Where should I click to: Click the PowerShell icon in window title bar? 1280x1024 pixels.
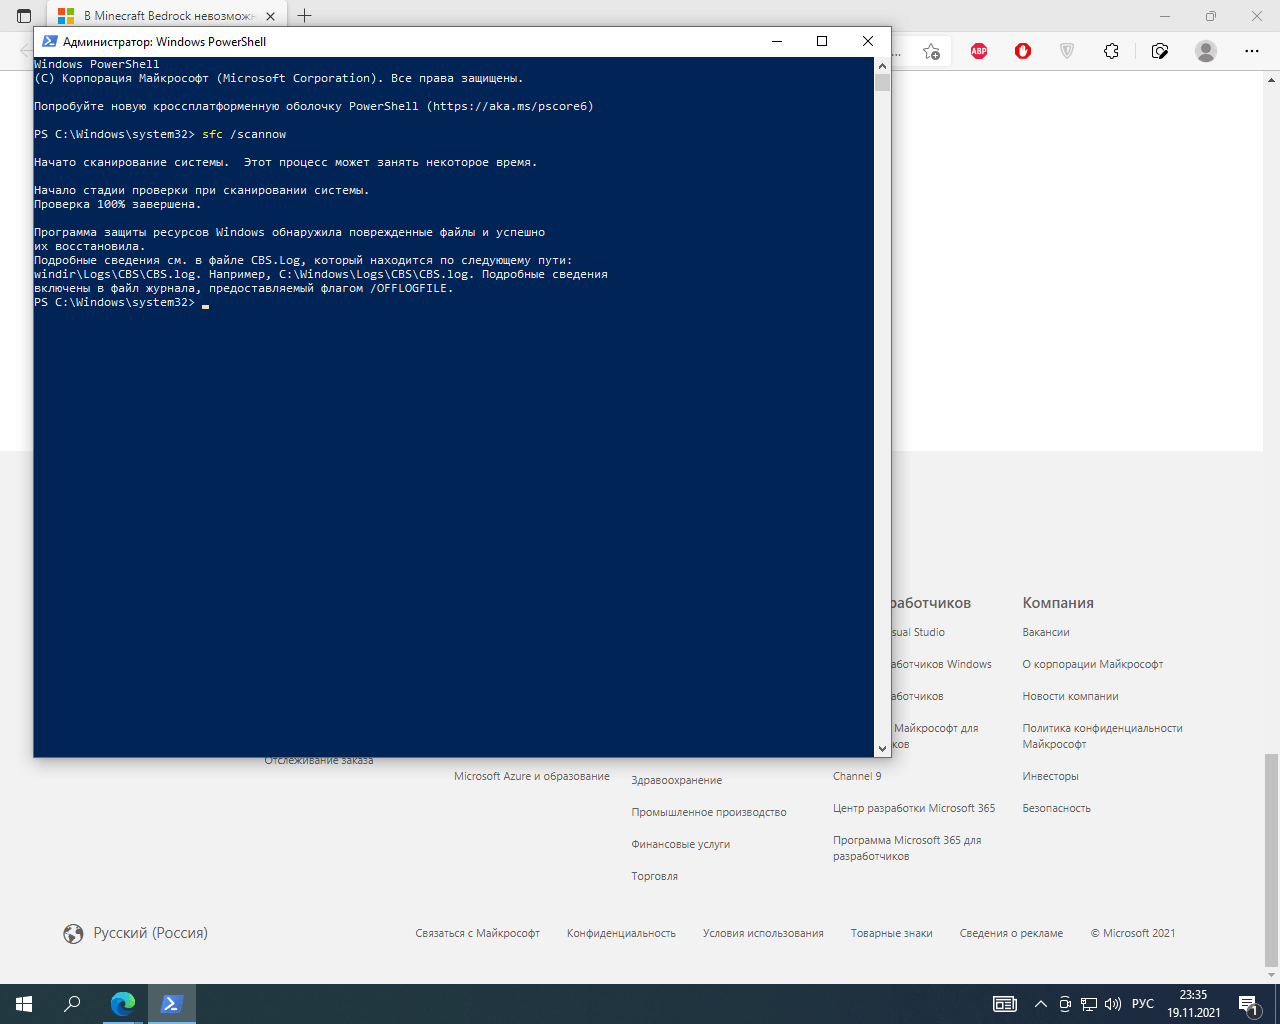[x=49, y=41]
